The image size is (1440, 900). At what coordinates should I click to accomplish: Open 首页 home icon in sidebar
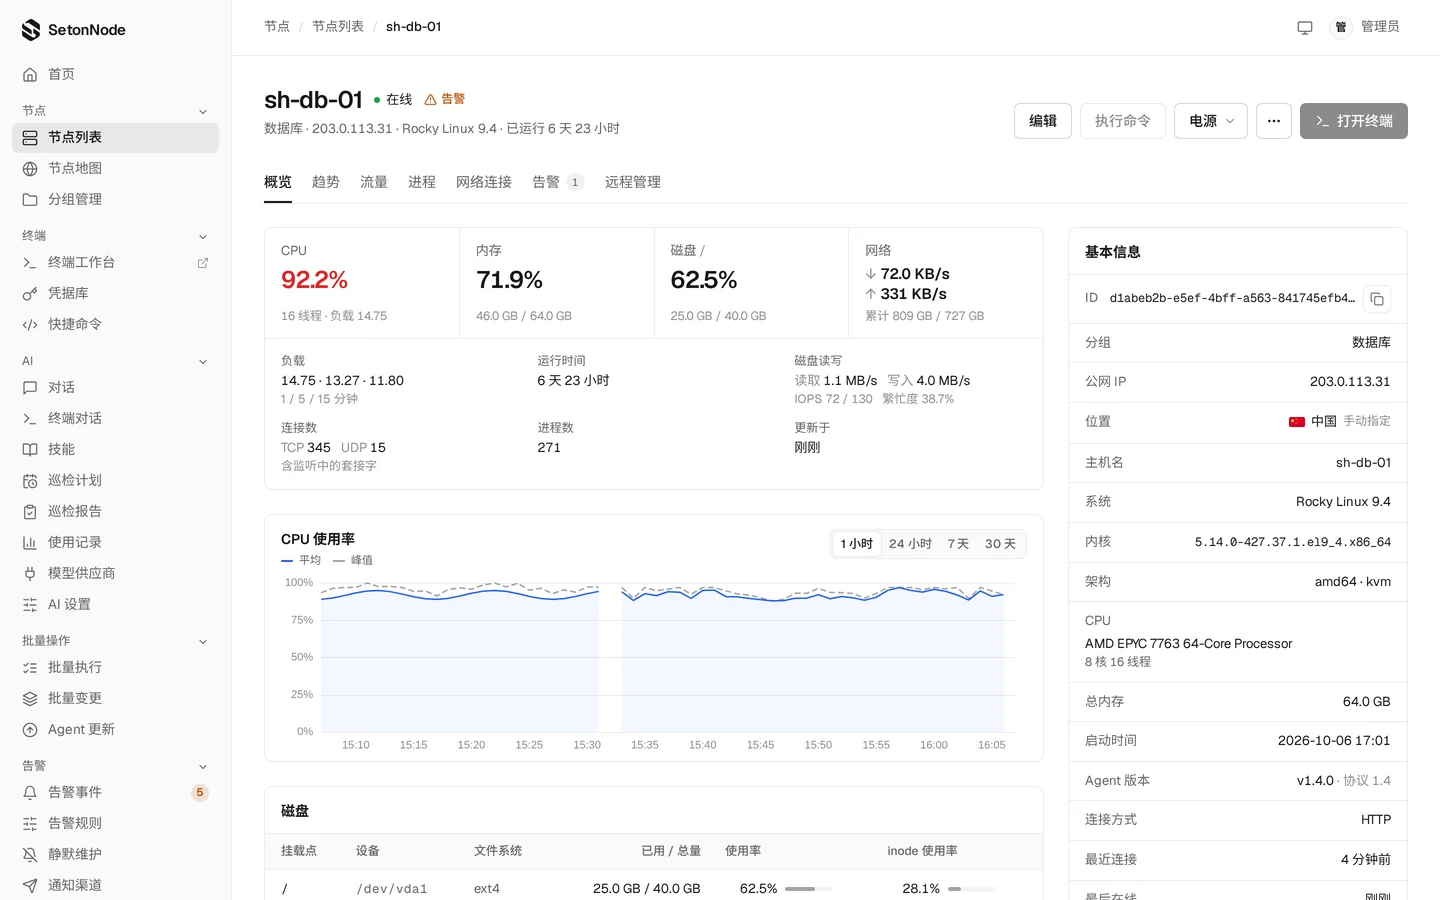[x=30, y=75]
